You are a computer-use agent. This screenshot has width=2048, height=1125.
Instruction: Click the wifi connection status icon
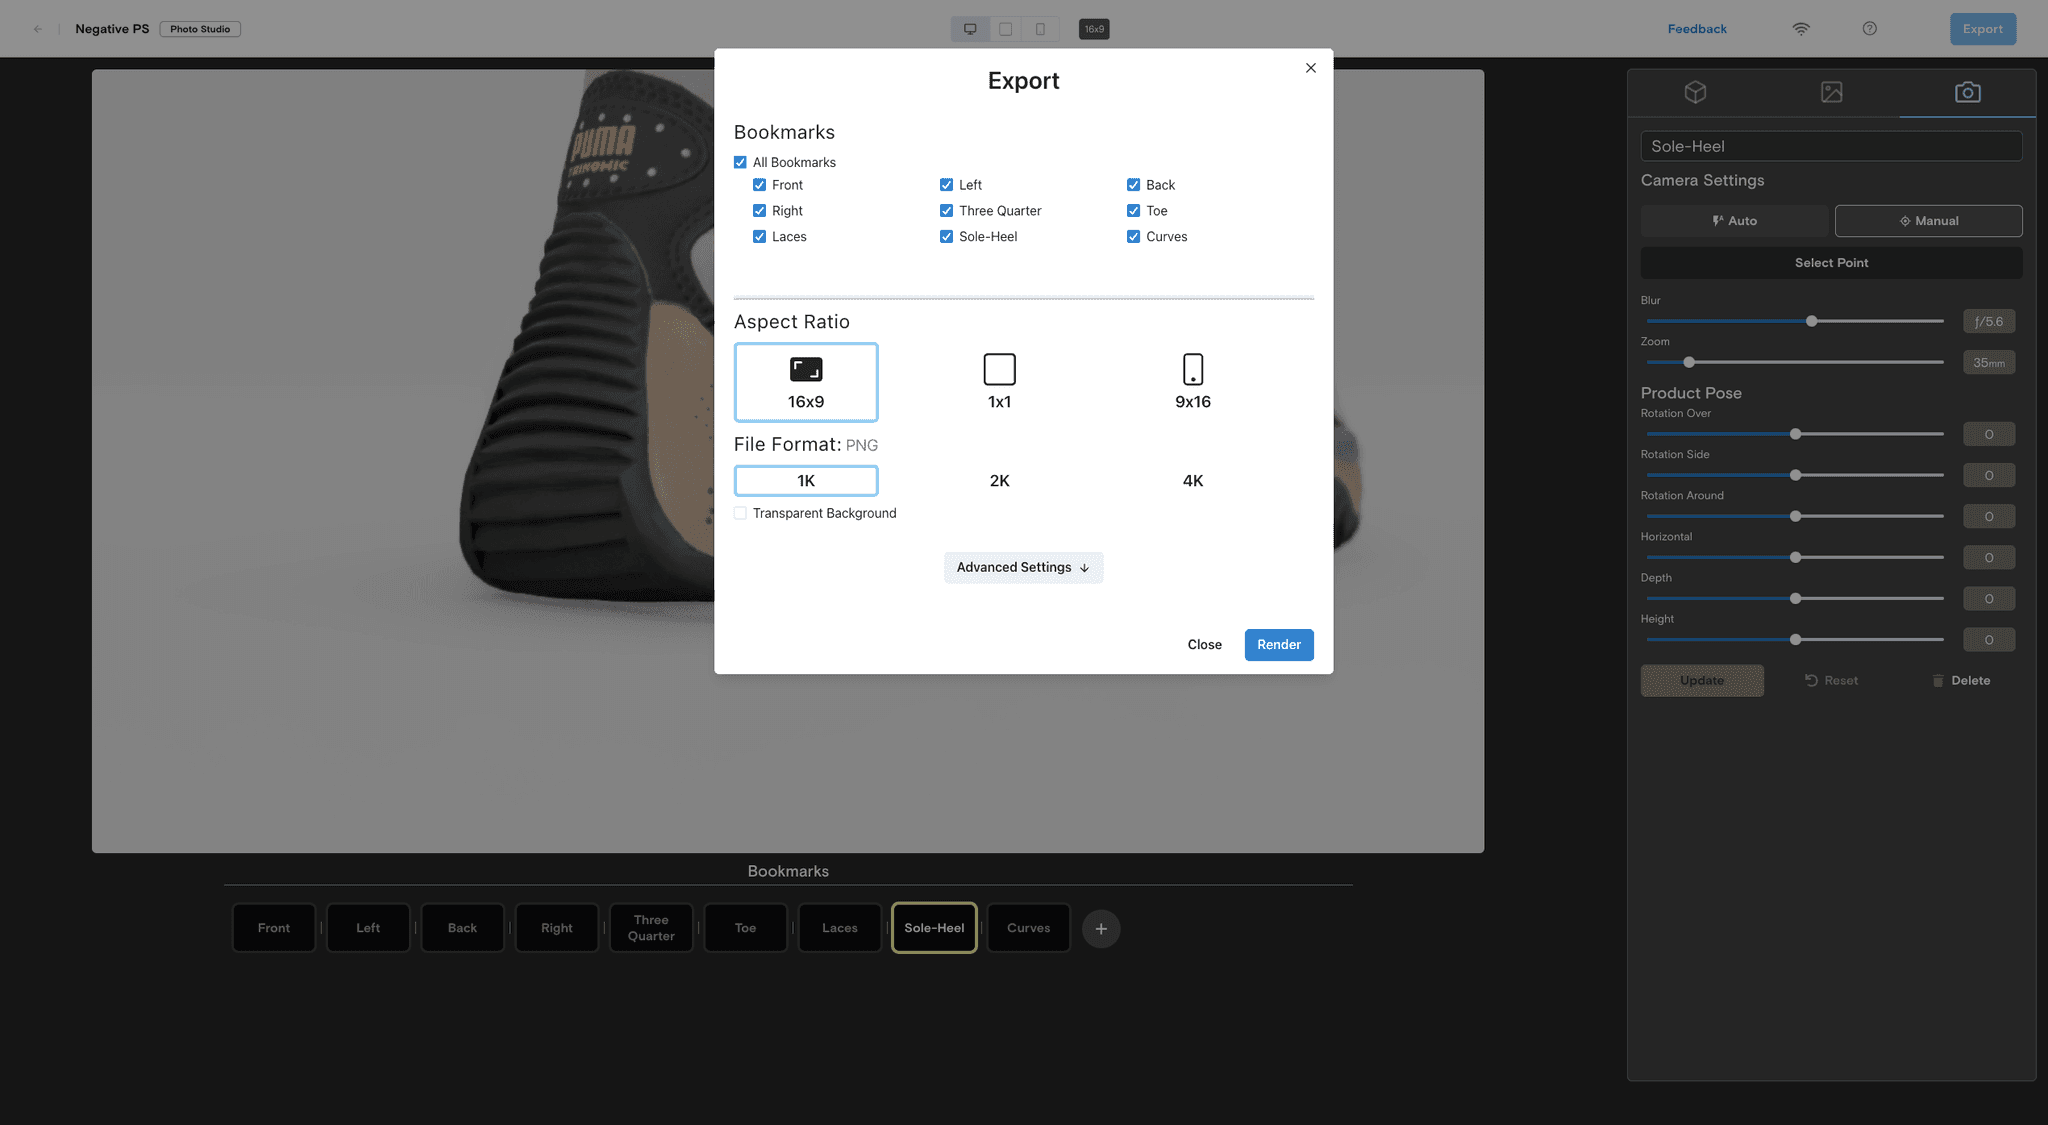point(1800,29)
